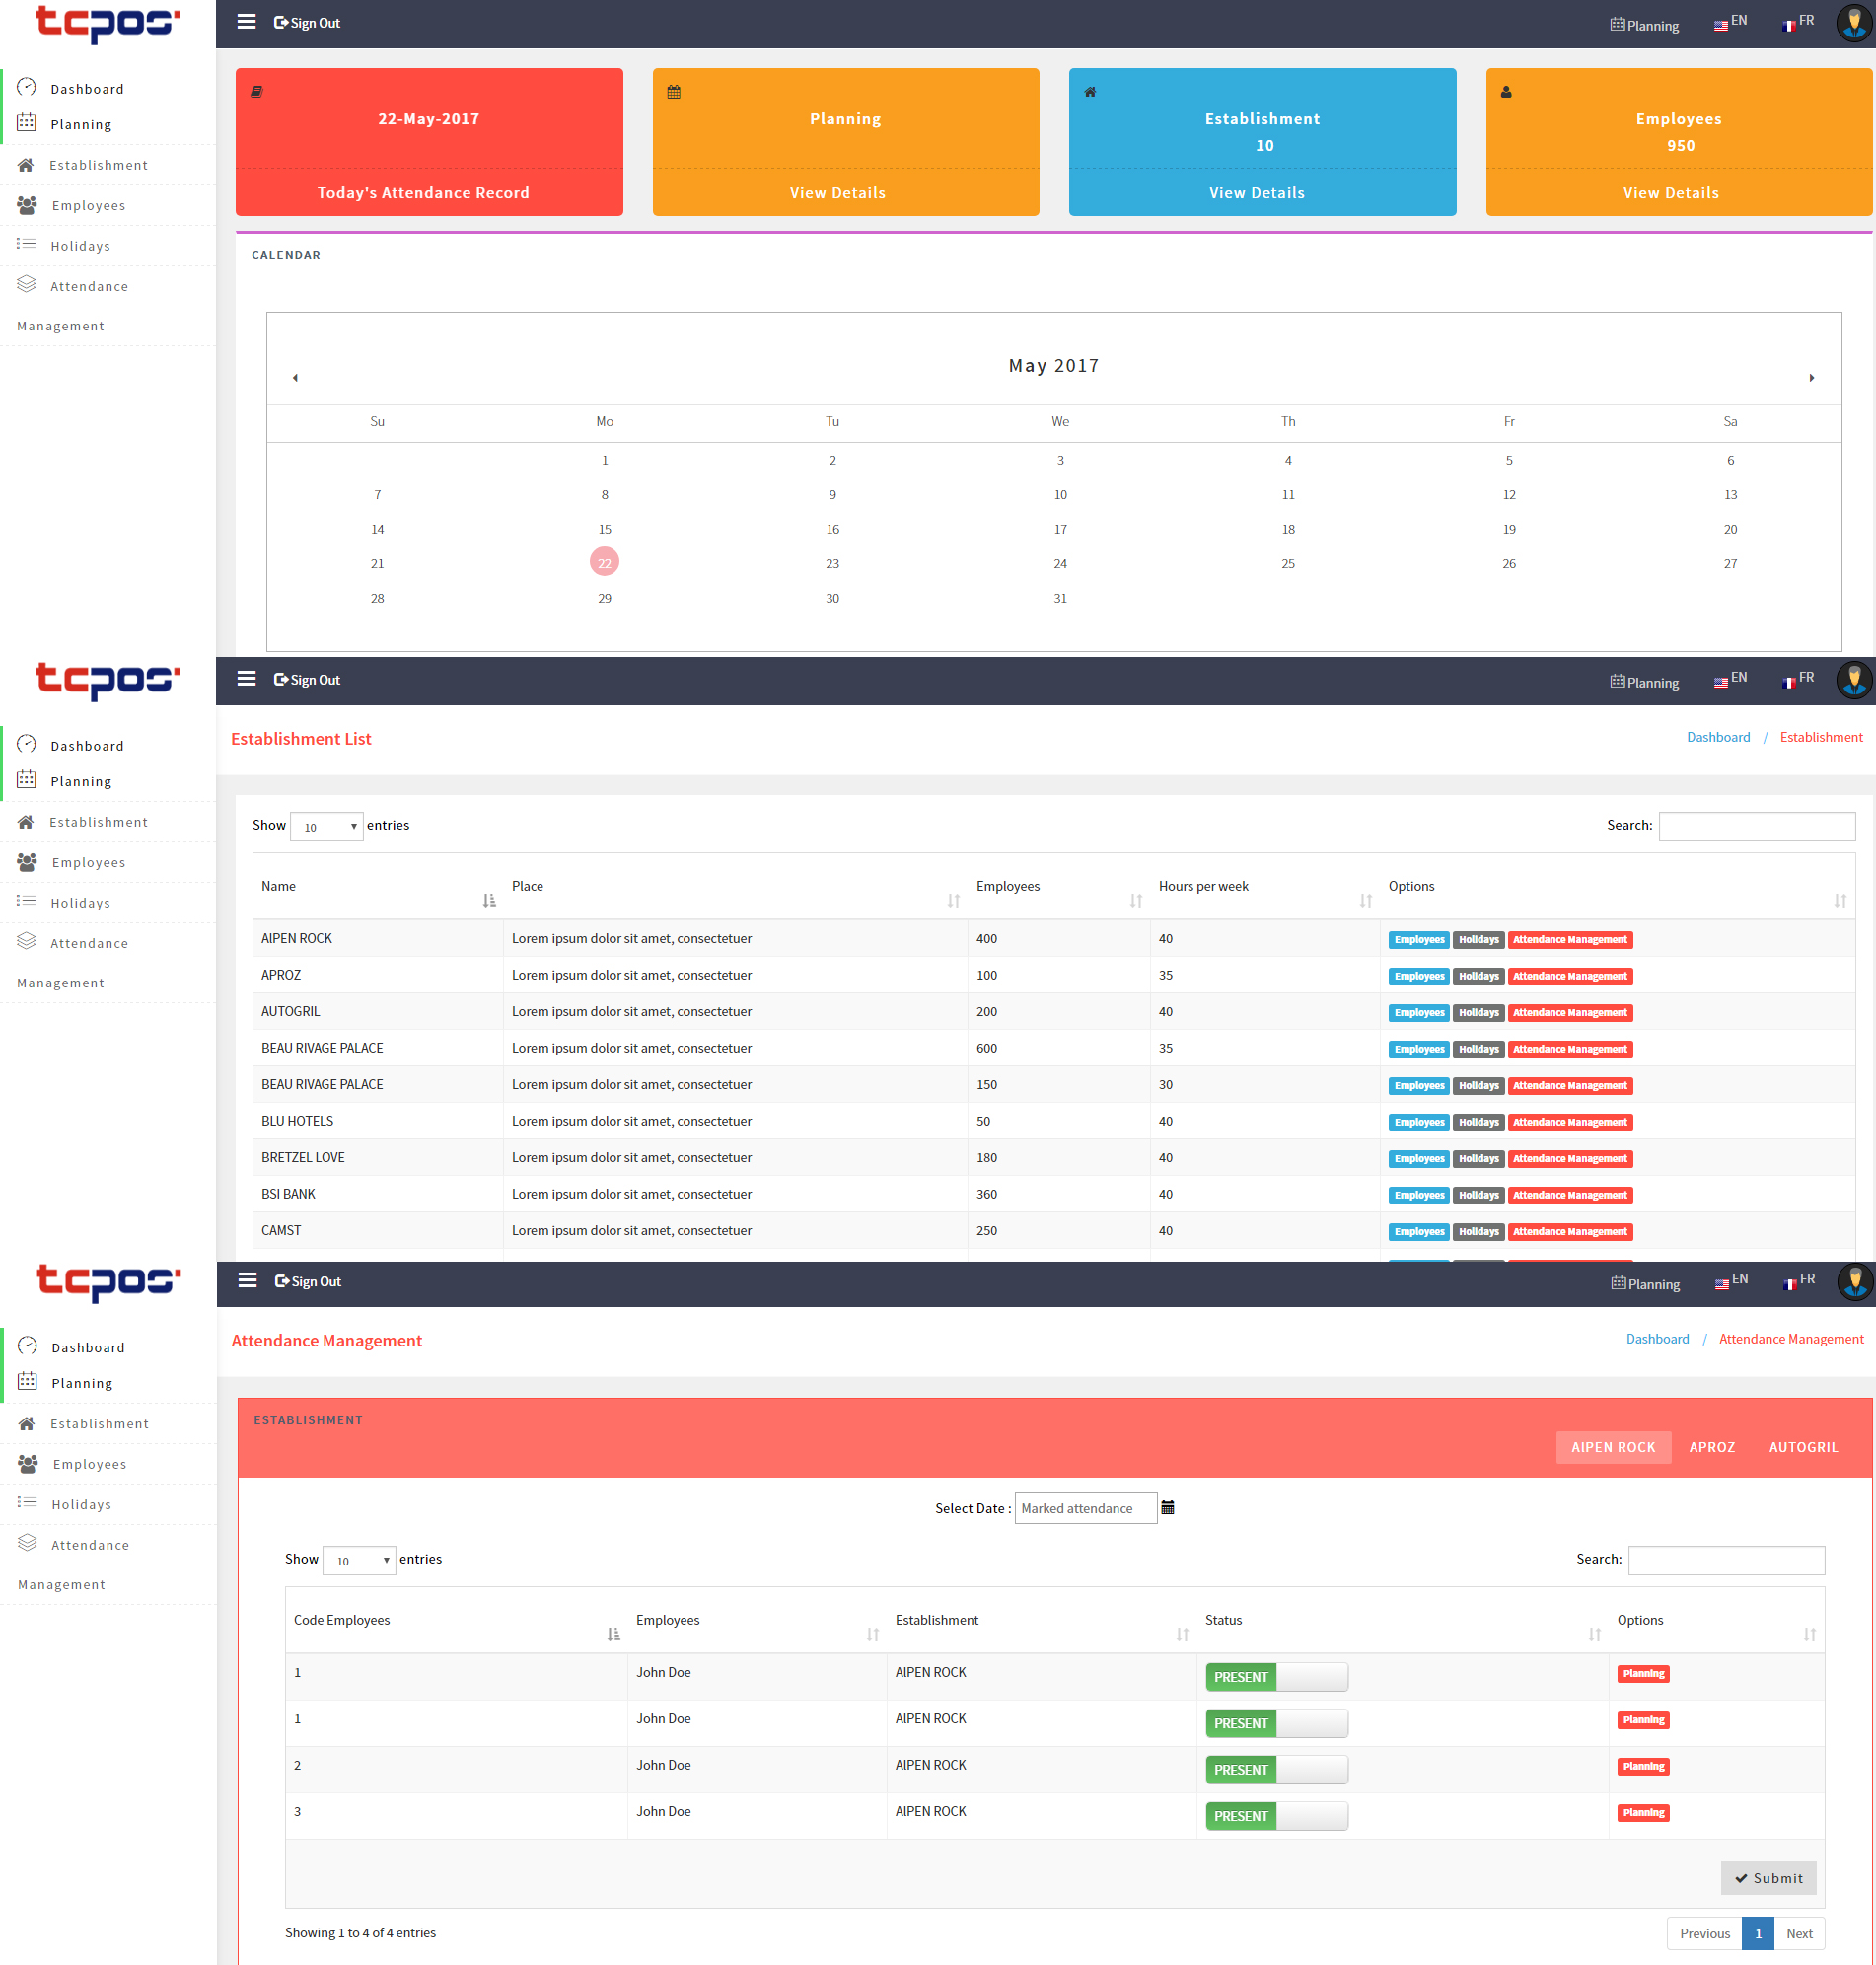Click user avatar on Attendance Management header
This screenshot has width=1876, height=1965.
(x=1854, y=1281)
